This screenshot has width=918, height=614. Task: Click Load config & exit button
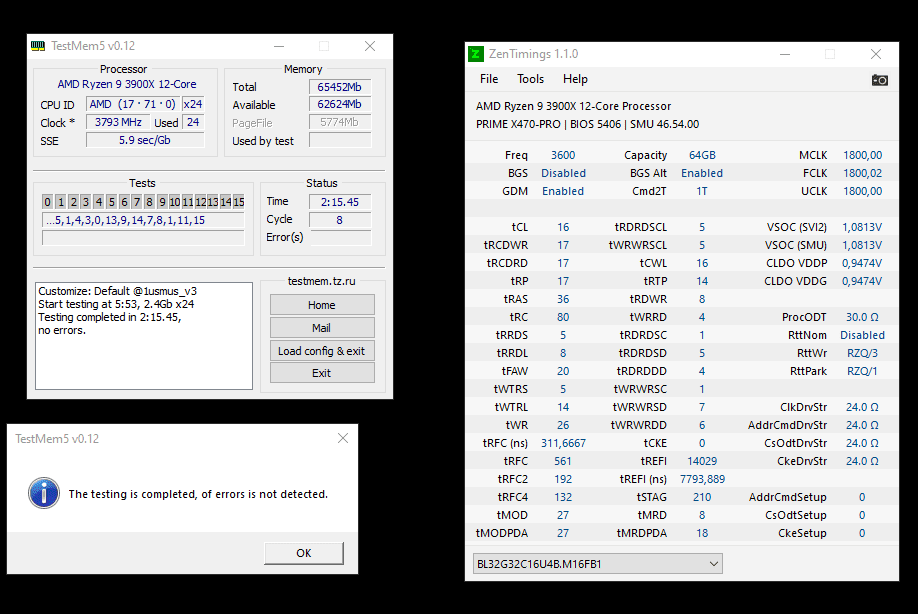point(322,351)
